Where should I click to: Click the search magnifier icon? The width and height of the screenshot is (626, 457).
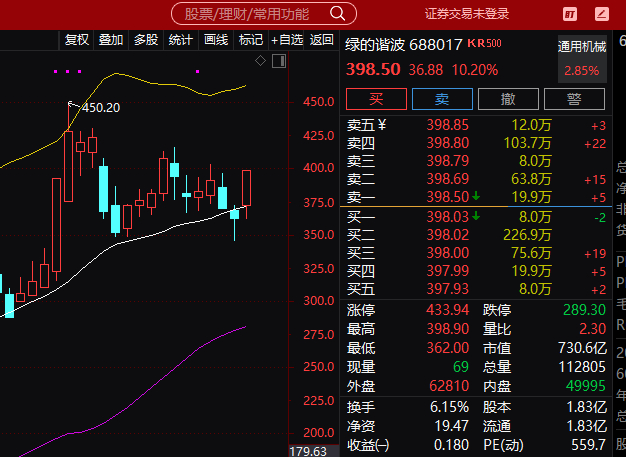(x=337, y=14)
